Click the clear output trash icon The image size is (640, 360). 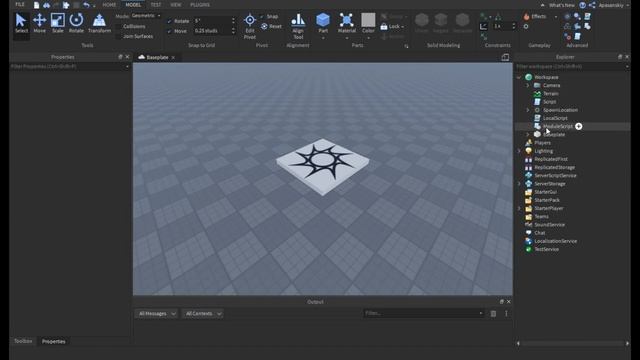tap(493, 313)
